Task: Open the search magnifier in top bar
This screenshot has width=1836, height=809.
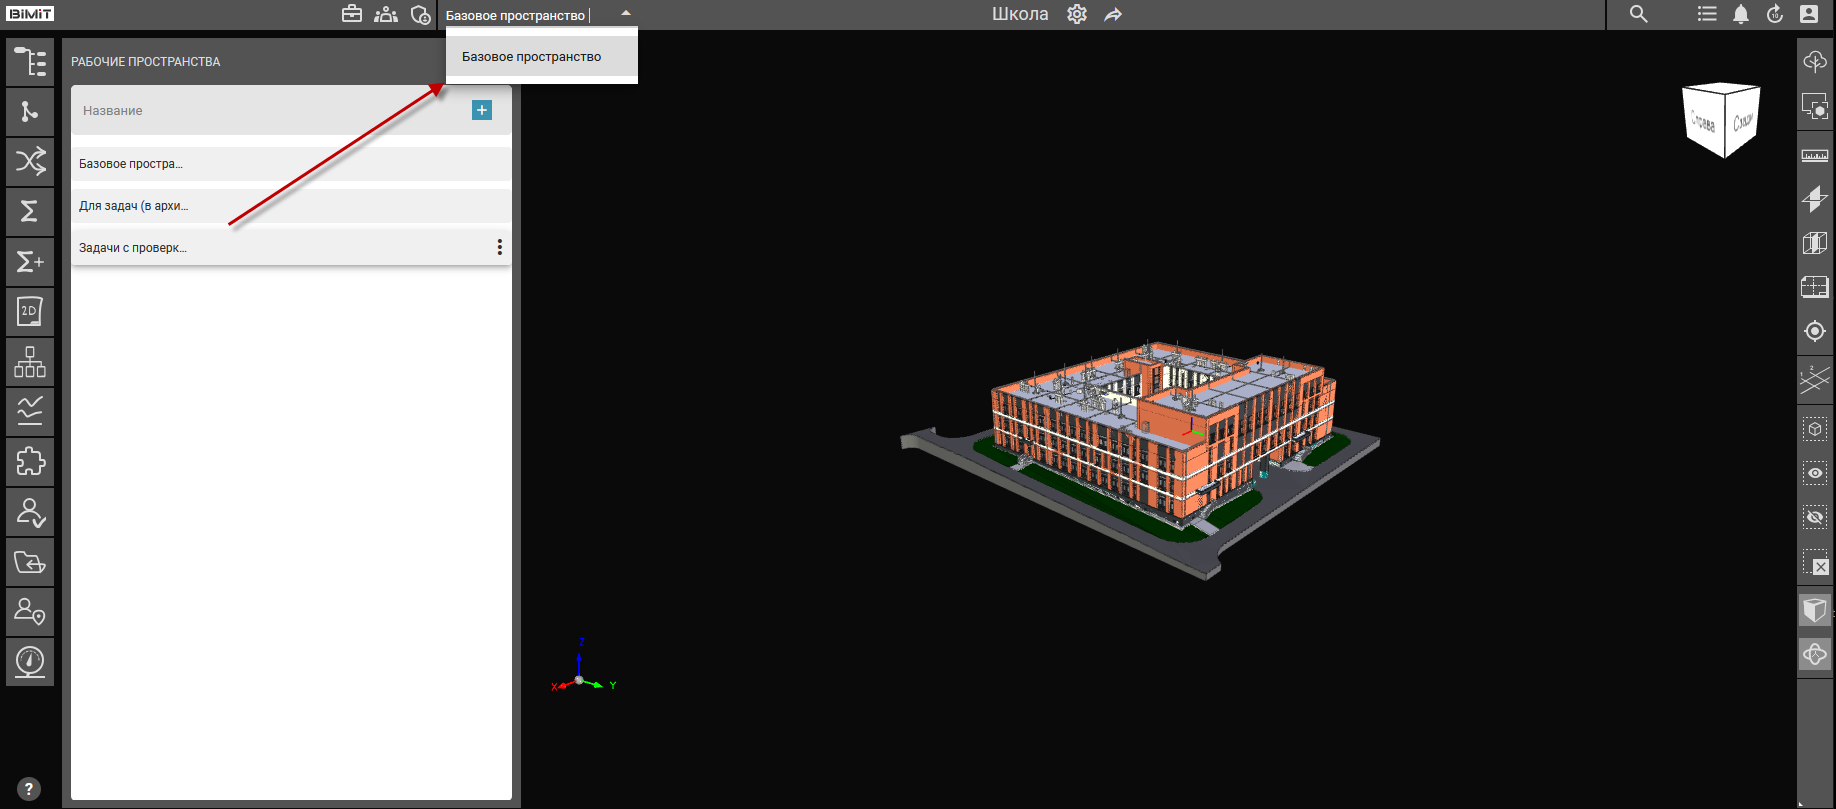Action: [x=1638, y=14]
